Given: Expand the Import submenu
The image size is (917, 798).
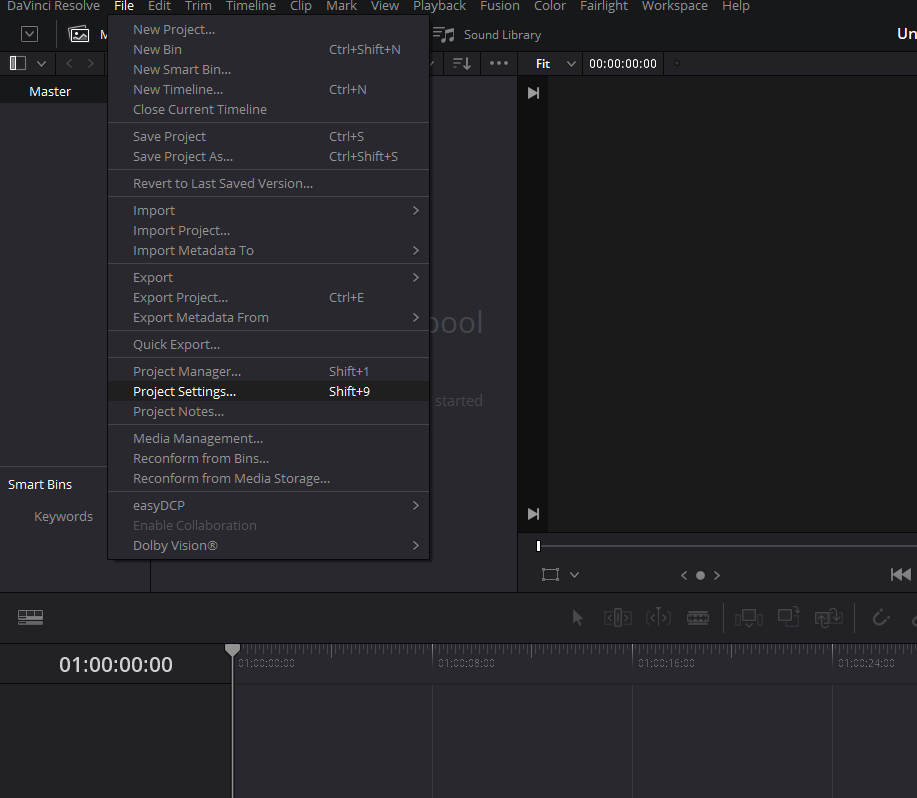Looking at the screenshot, I should [x=268, y=210].
